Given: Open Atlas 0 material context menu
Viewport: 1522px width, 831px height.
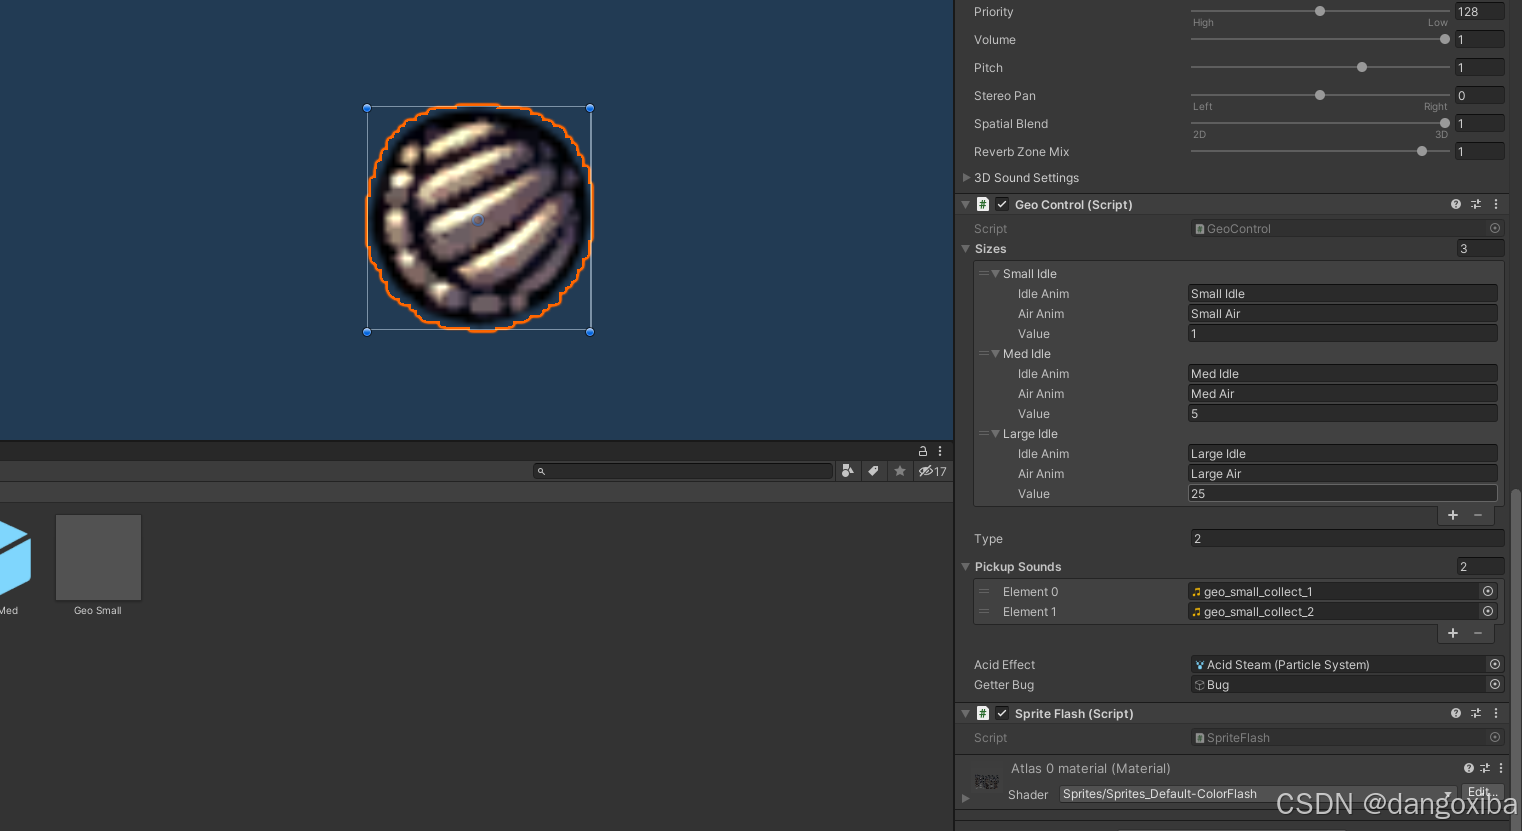Looking at the screenshot, I should click(1501, 768).
